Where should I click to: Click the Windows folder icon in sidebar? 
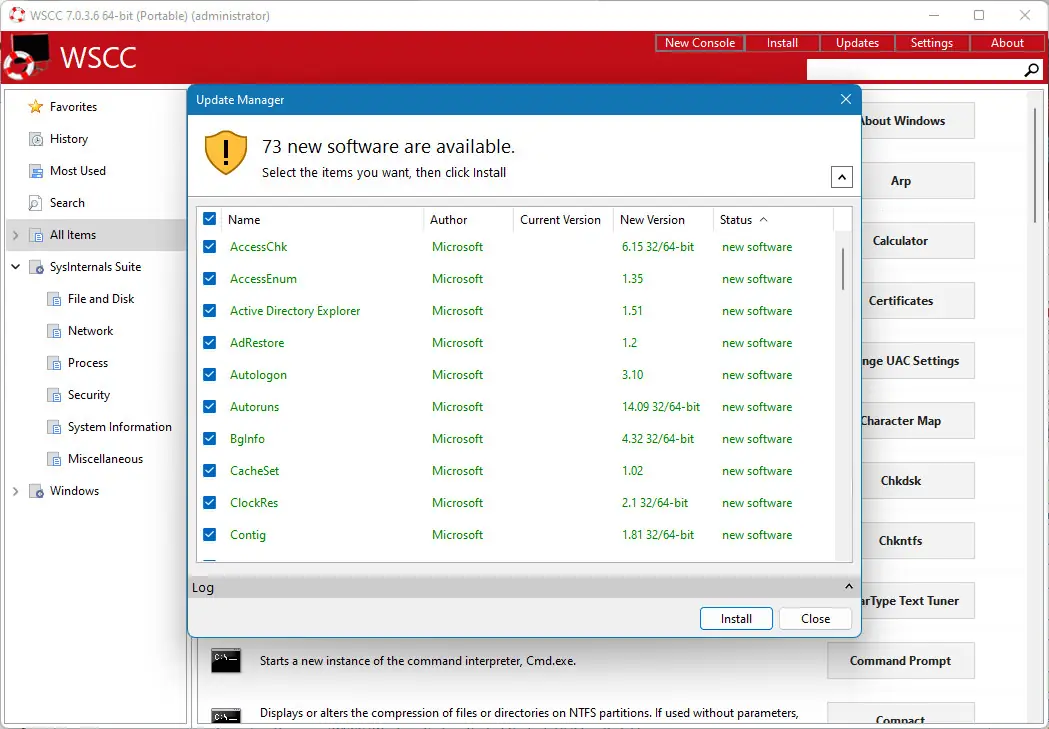coord(36,492)
